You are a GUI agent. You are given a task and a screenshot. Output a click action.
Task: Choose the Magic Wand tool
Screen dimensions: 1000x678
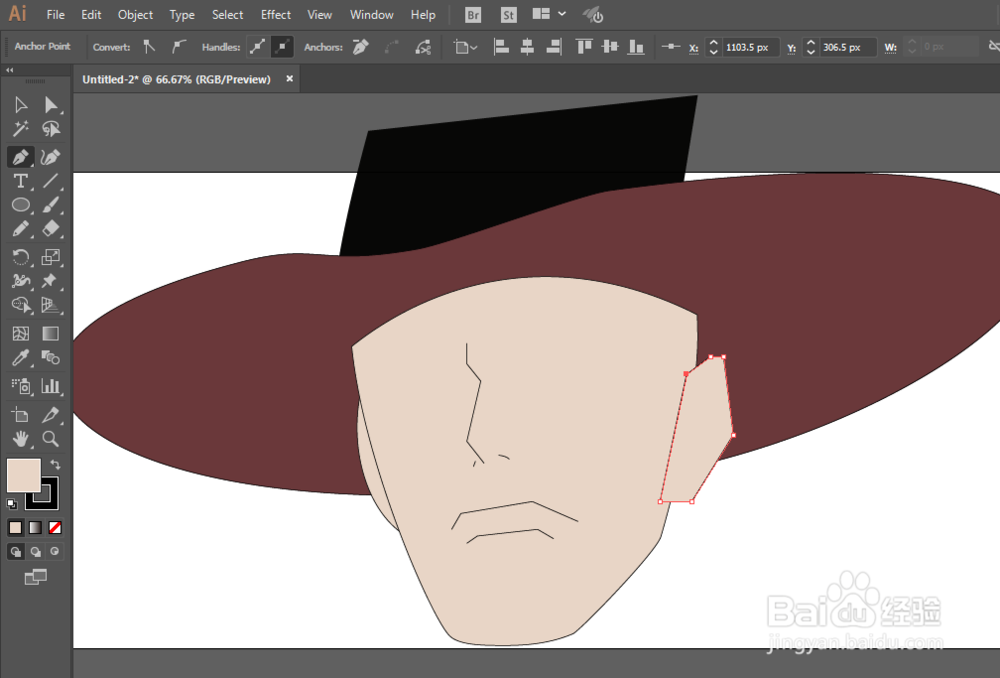[20, 129]
